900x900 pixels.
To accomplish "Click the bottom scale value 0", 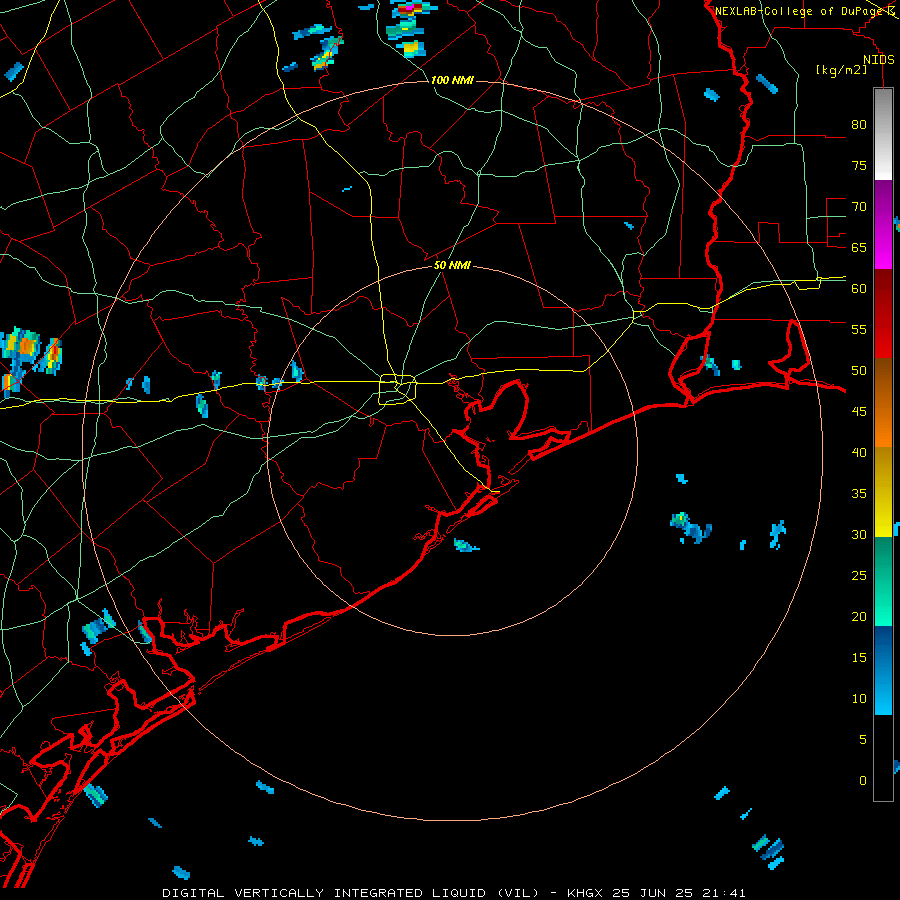I will click(x=863, y=781).
